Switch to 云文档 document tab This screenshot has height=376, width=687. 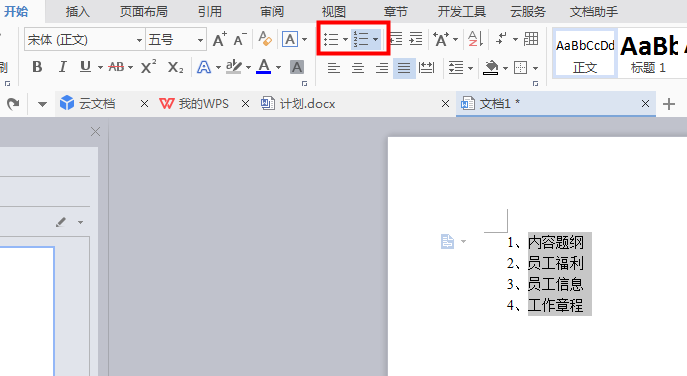96,104
